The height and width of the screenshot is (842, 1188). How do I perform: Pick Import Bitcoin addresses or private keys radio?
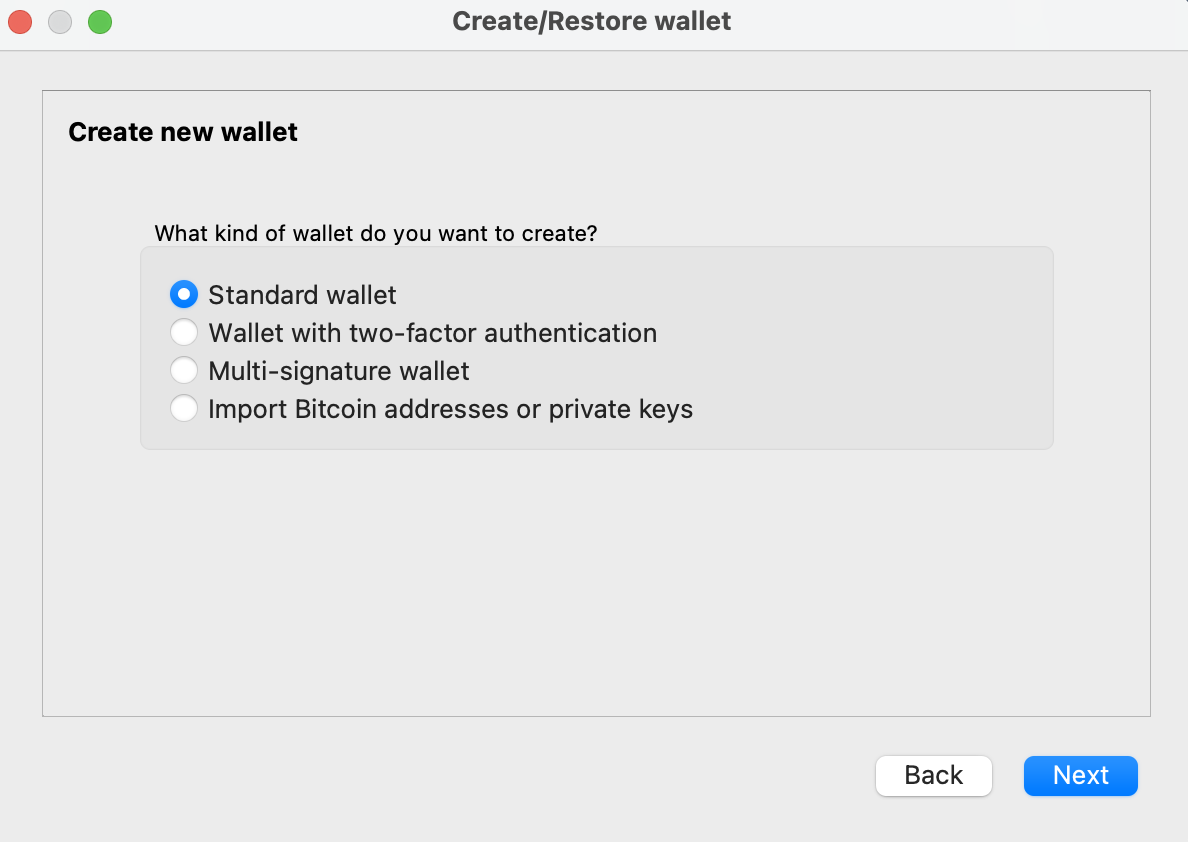184,409
